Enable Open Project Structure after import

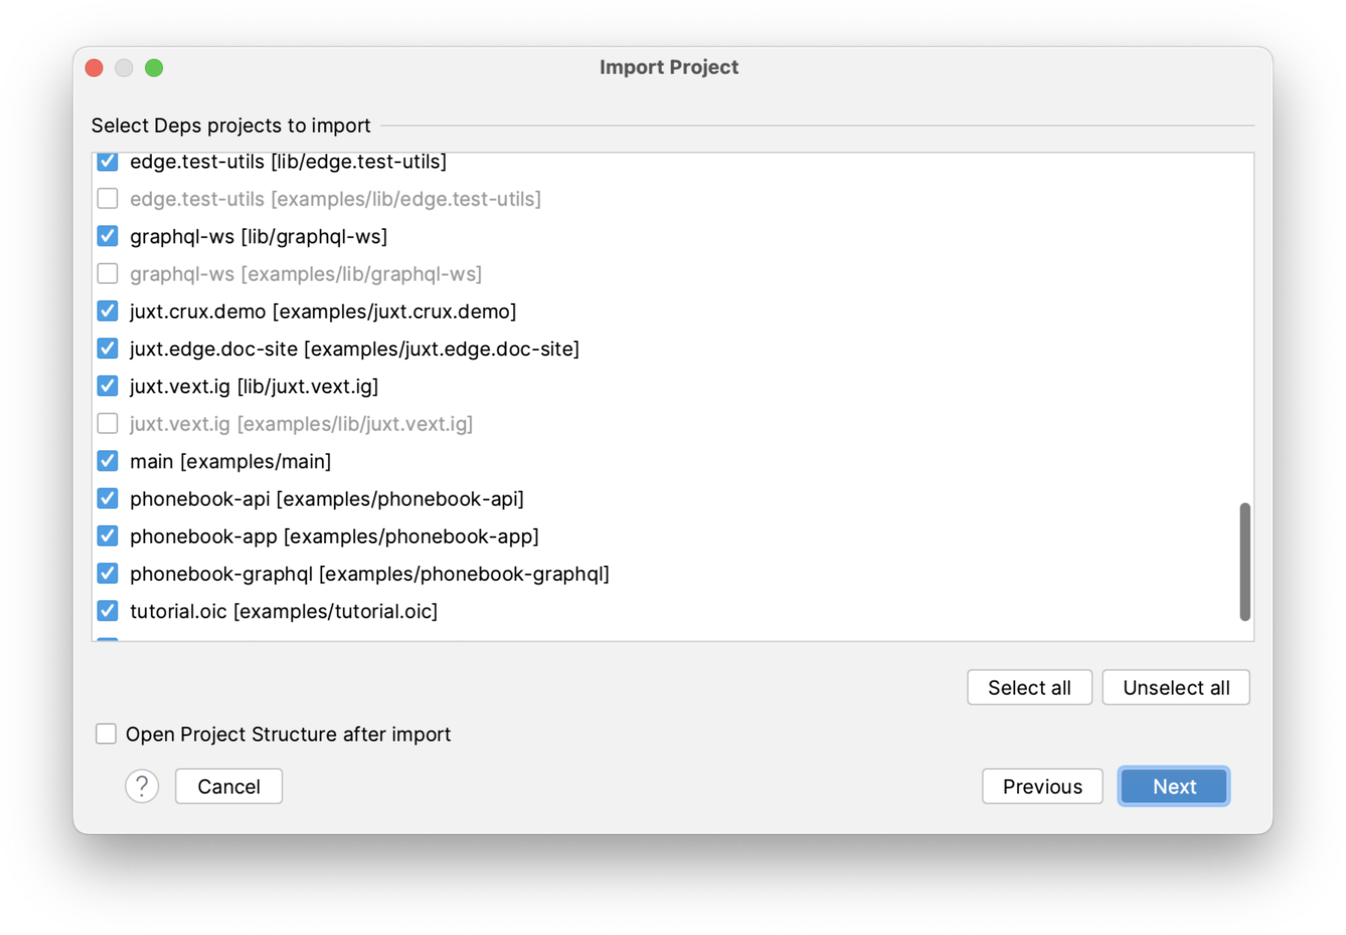point(106,734)
